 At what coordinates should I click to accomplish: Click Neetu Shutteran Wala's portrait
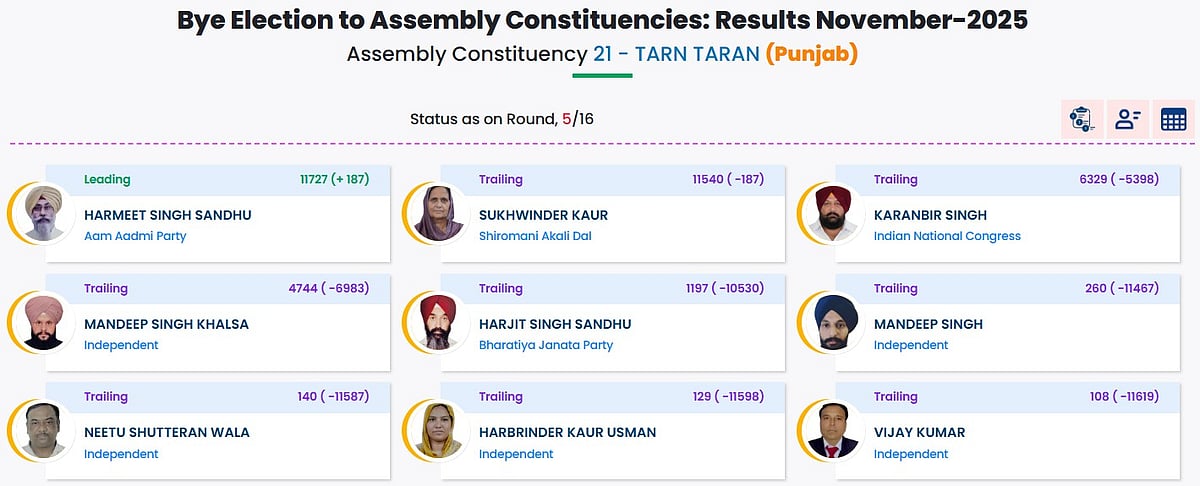pyautogui.click(x=45, y=432)
